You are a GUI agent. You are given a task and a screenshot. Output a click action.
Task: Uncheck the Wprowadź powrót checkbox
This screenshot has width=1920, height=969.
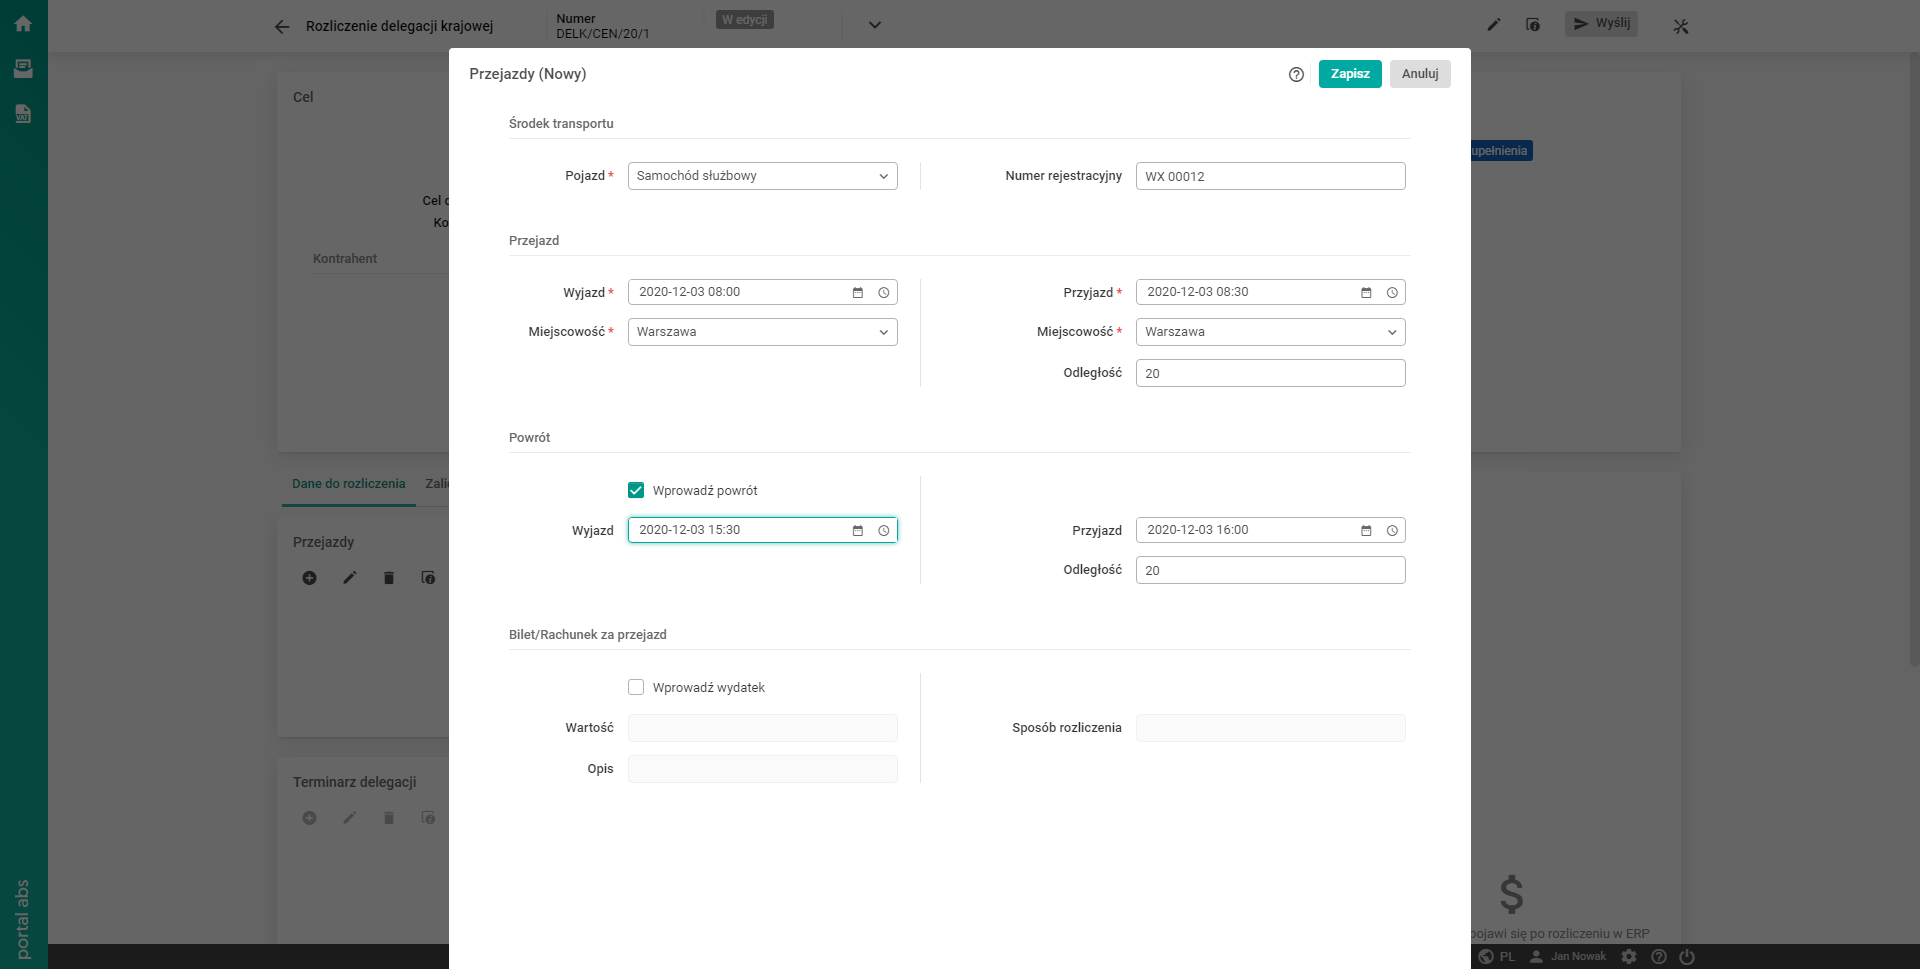pos(636,490)
